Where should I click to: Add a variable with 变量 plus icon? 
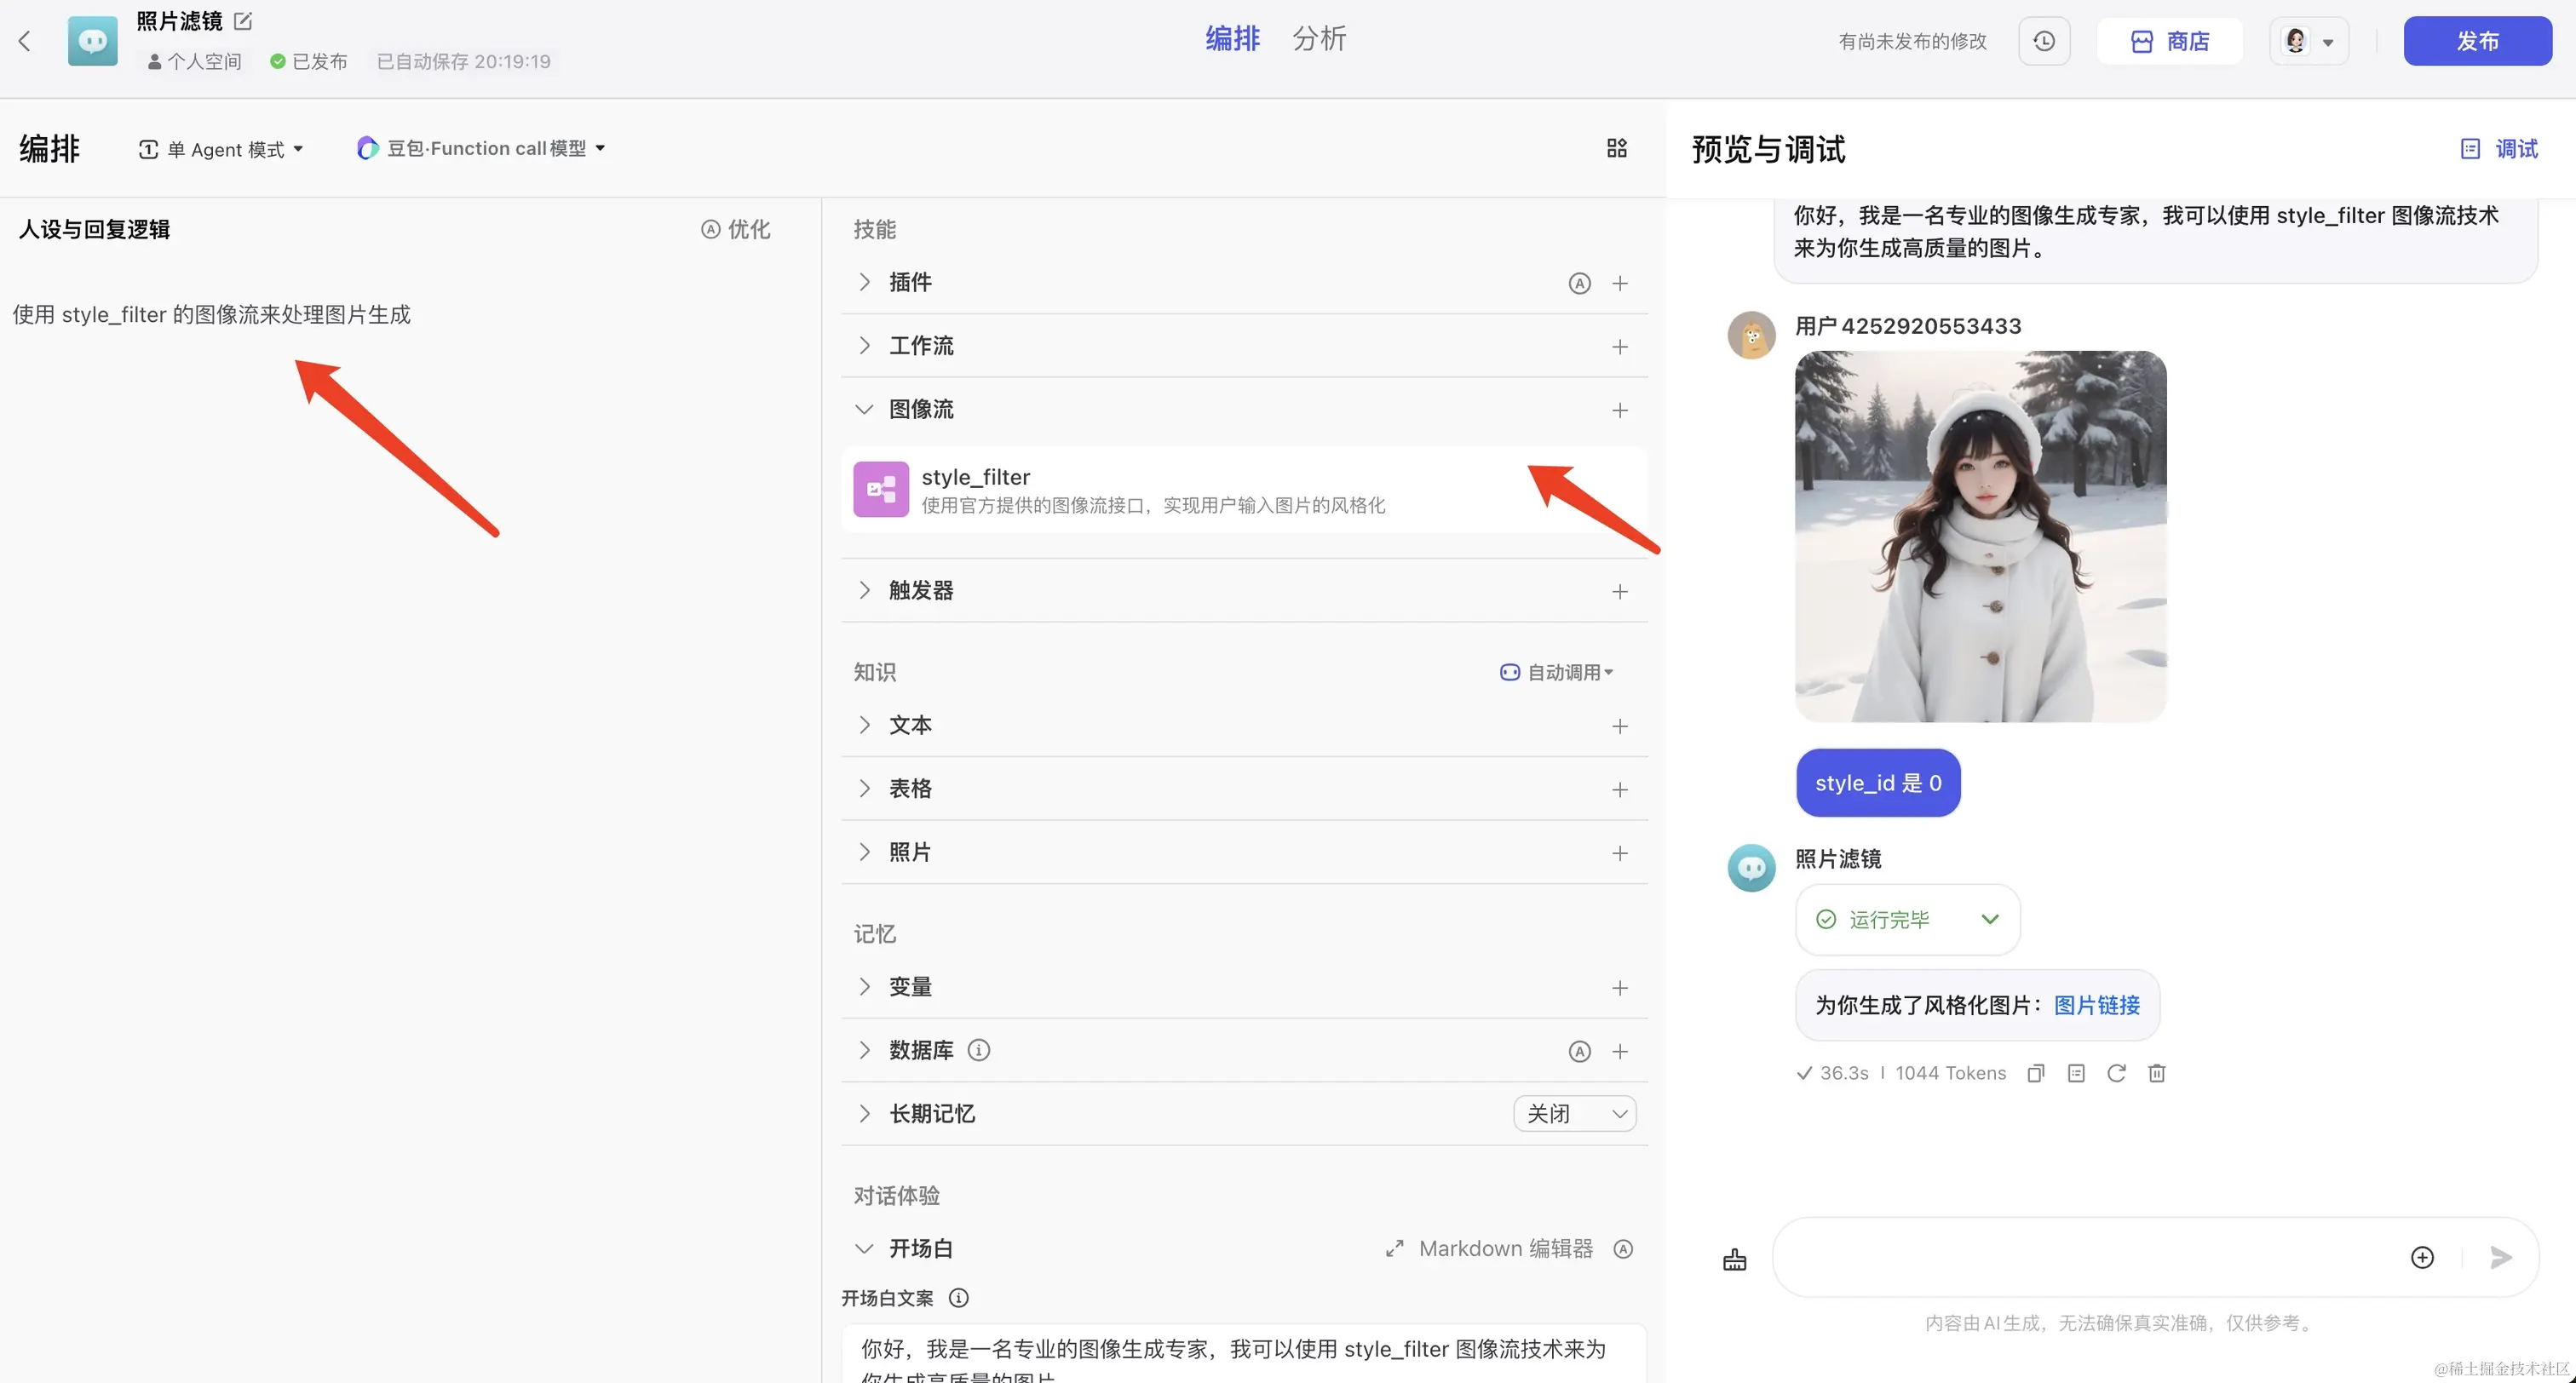point(1620,988)
